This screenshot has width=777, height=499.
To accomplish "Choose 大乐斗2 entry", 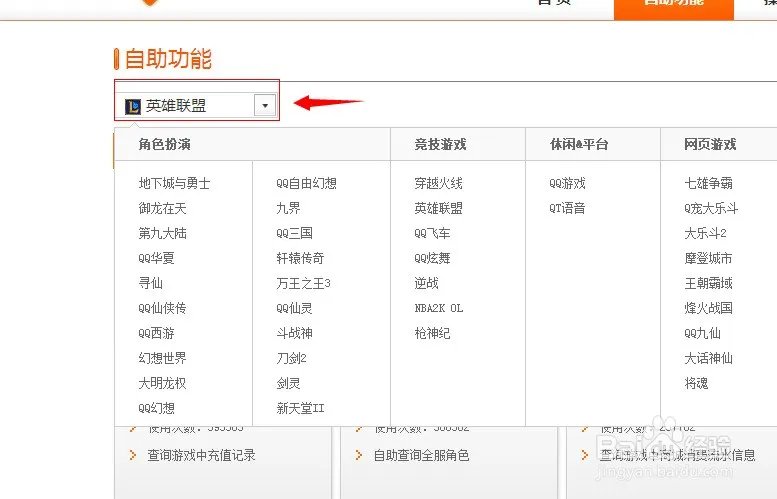I will tap(705, 233).
